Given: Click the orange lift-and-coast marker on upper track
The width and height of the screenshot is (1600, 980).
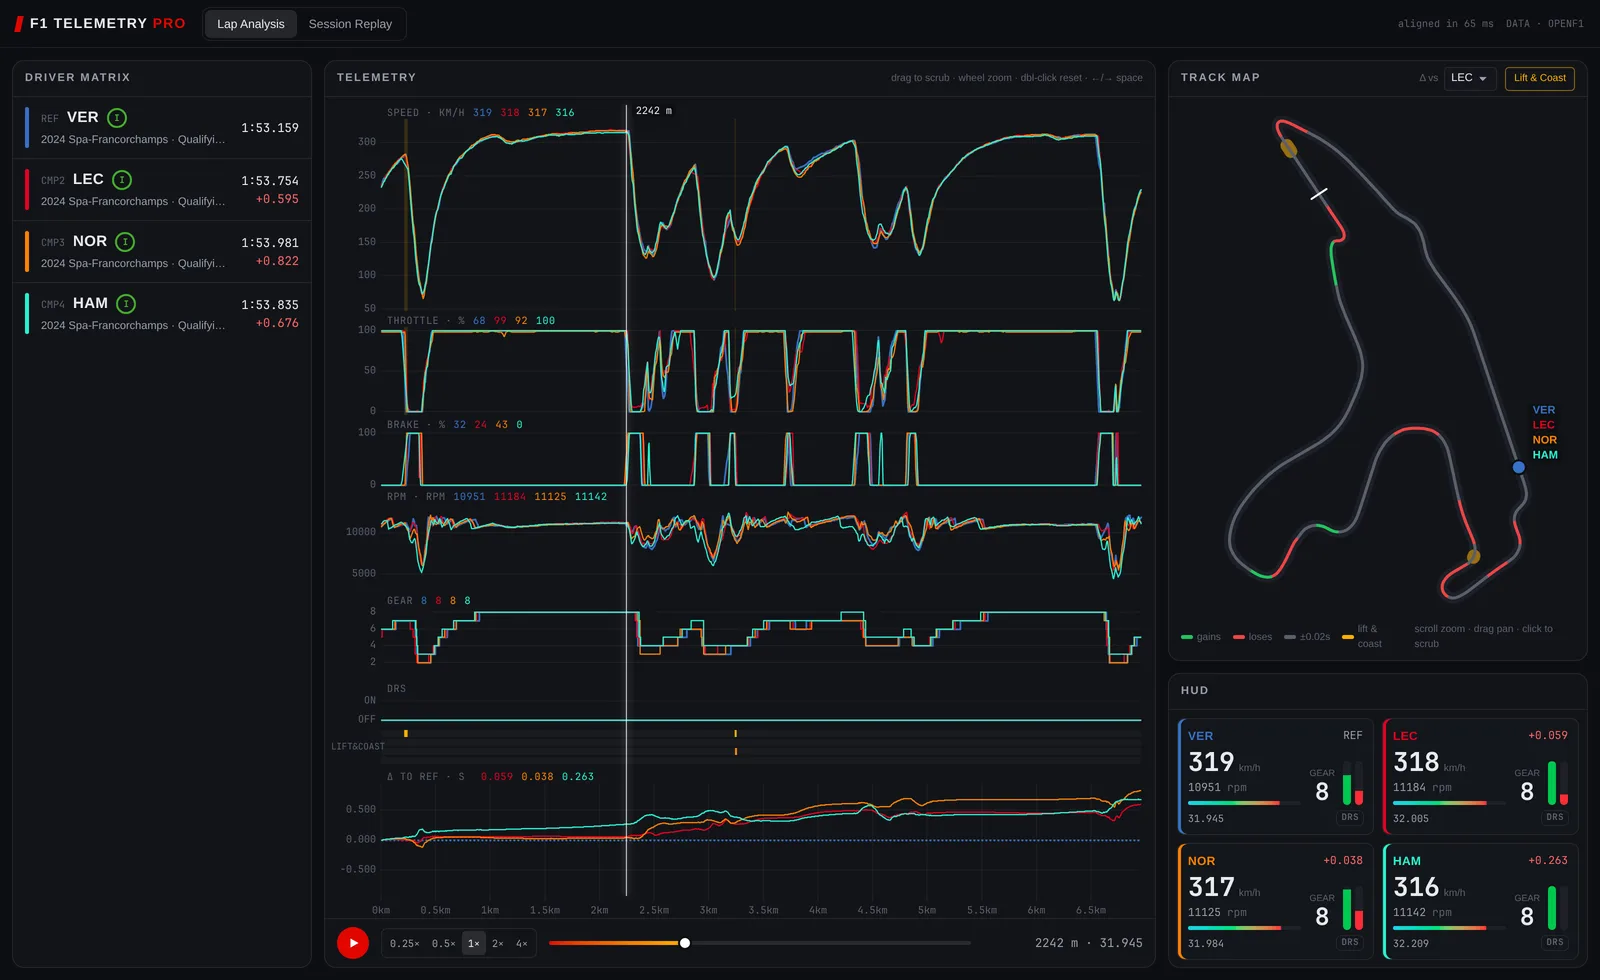Looking at the screenshot, I should pos(1289,149).
